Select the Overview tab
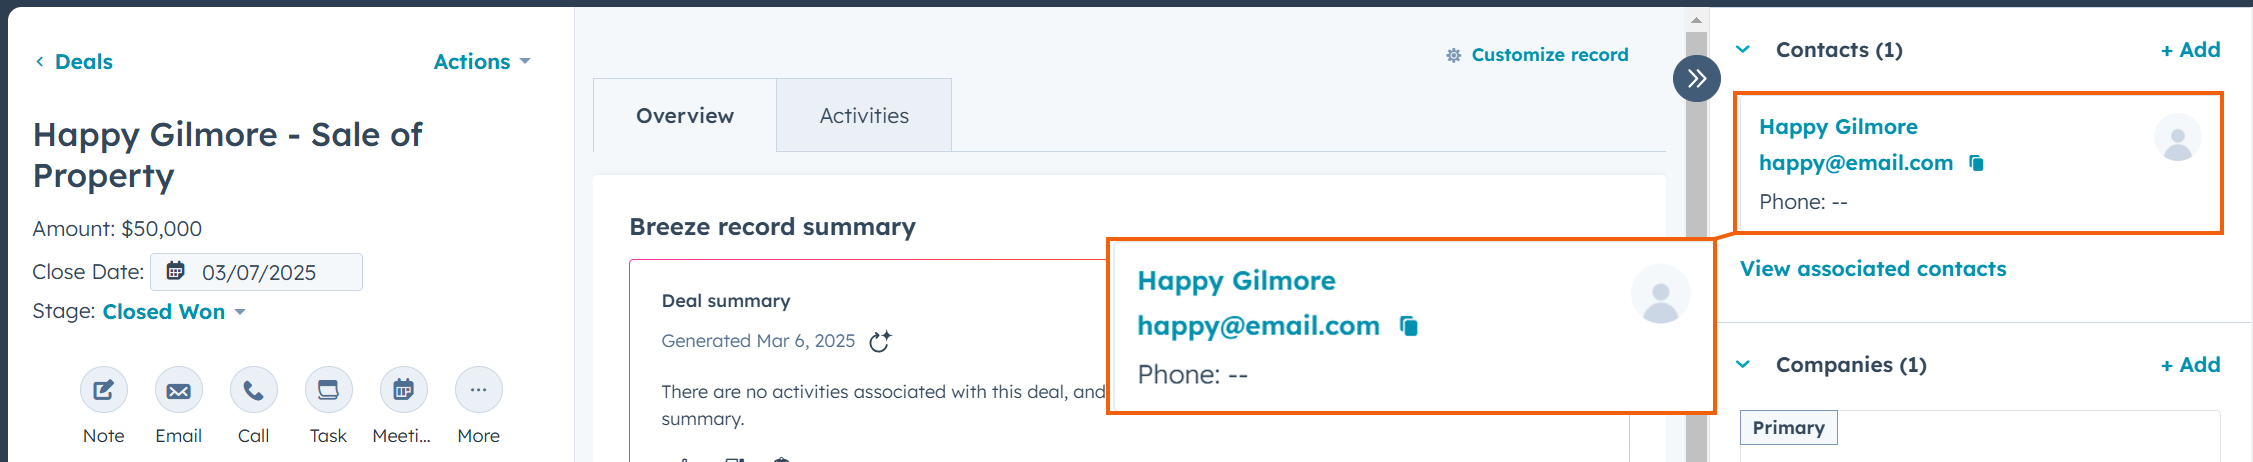The image size is (2253, 462). coord(685,116)
